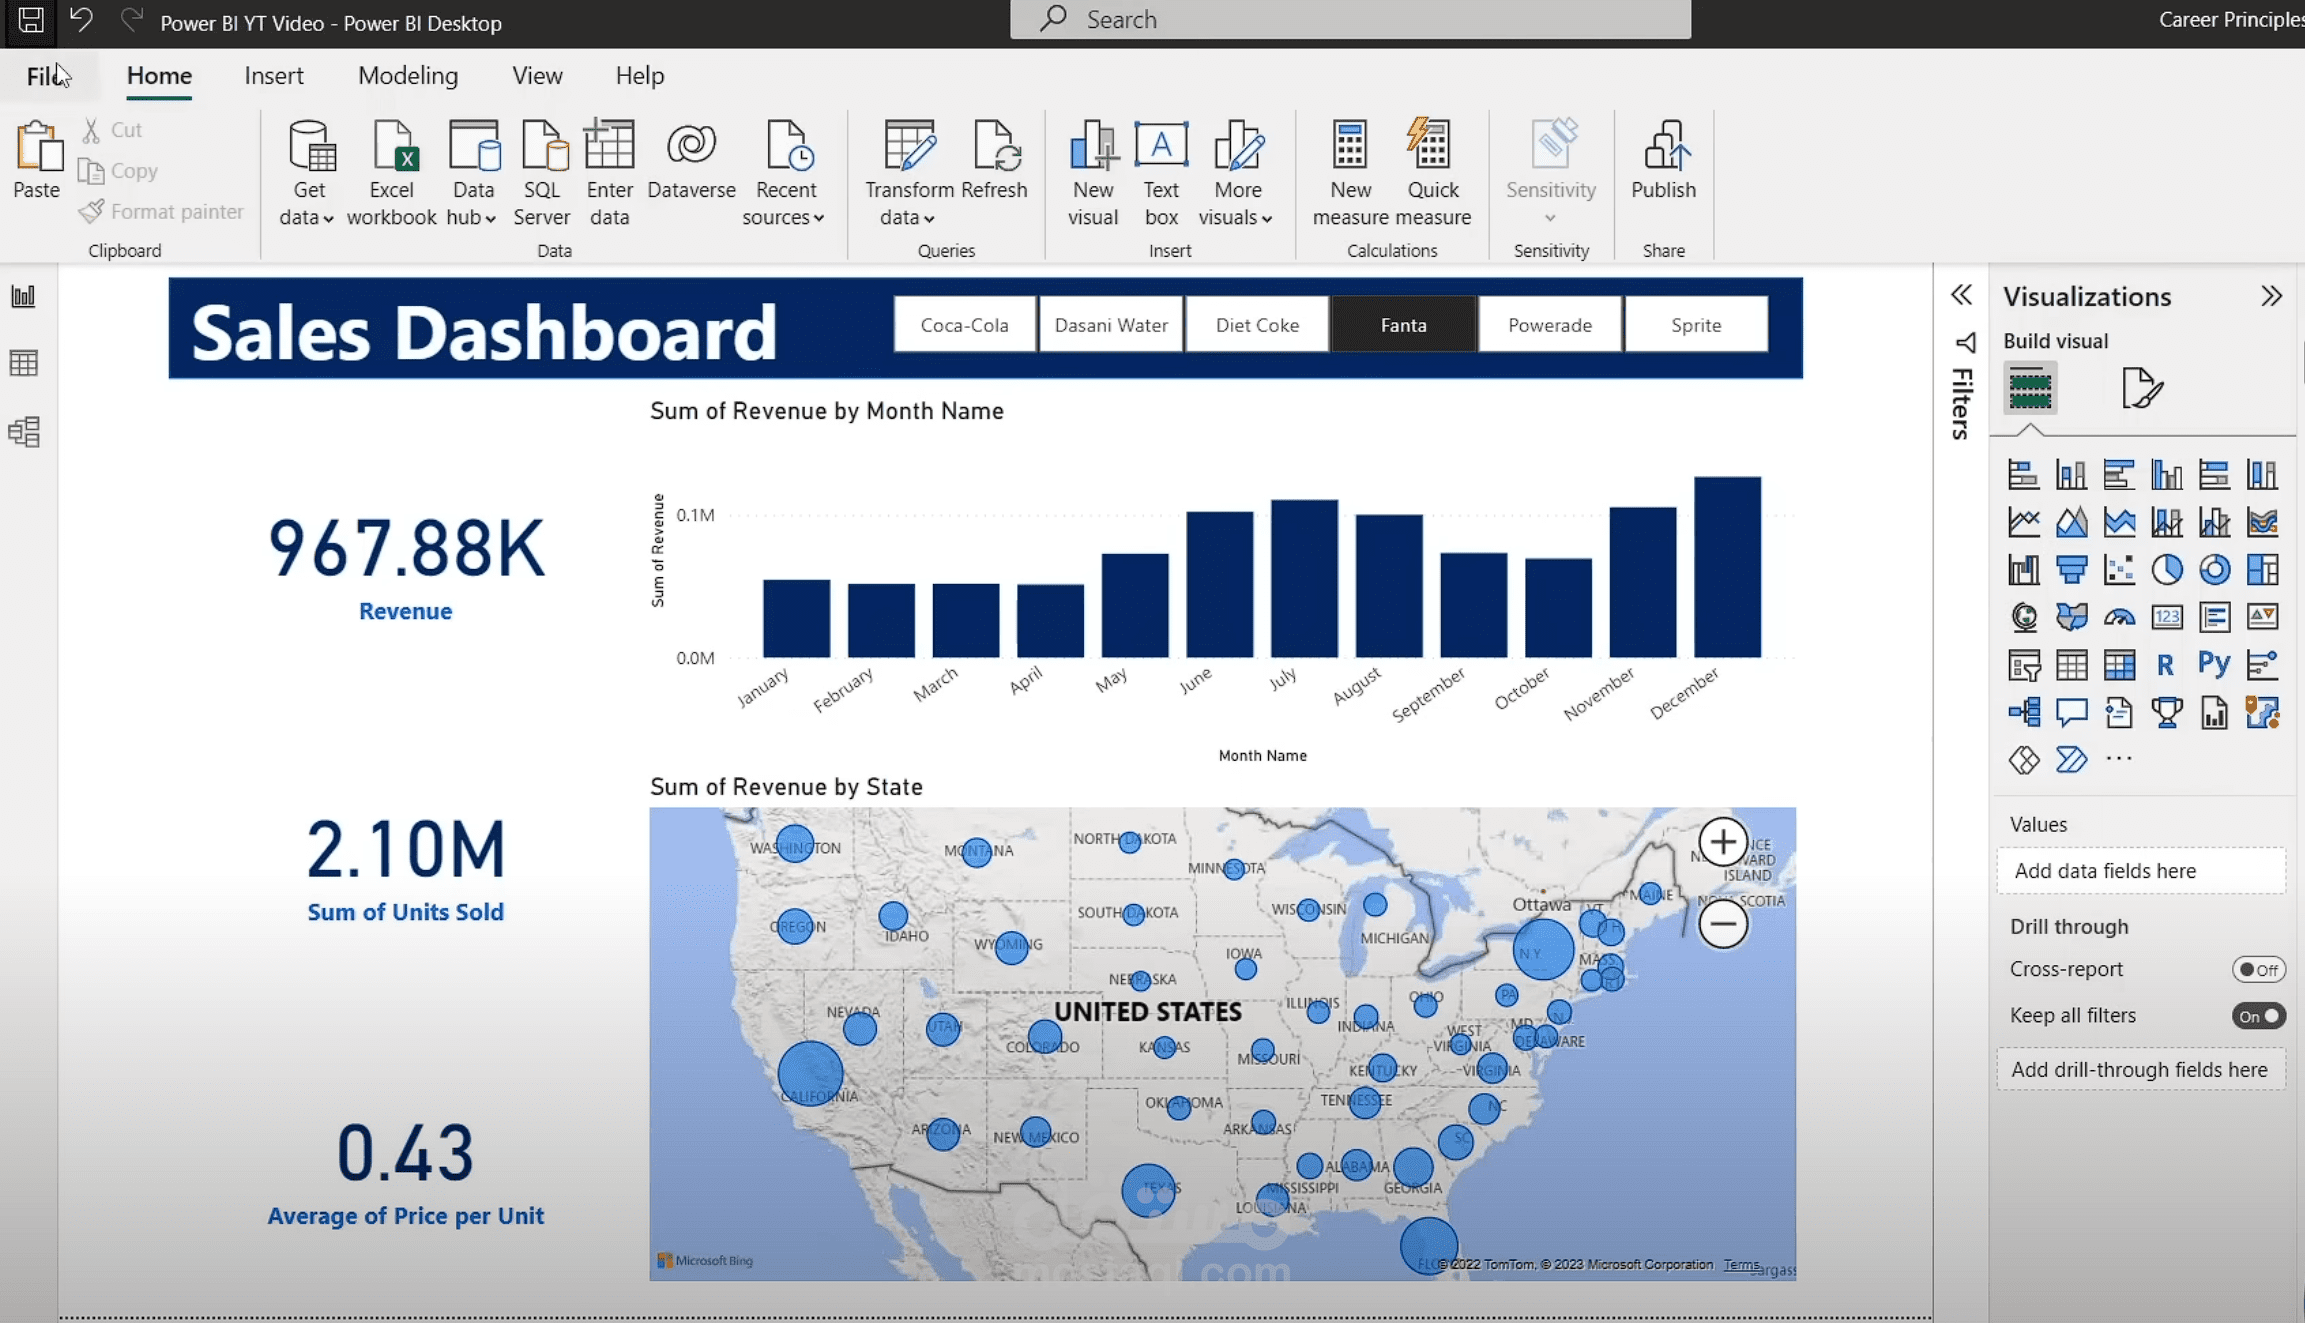Select the Treemap visual icon
The height and width of the screenshot is (1323, 2305).
pyautogui.click(x=2262, y=570)
